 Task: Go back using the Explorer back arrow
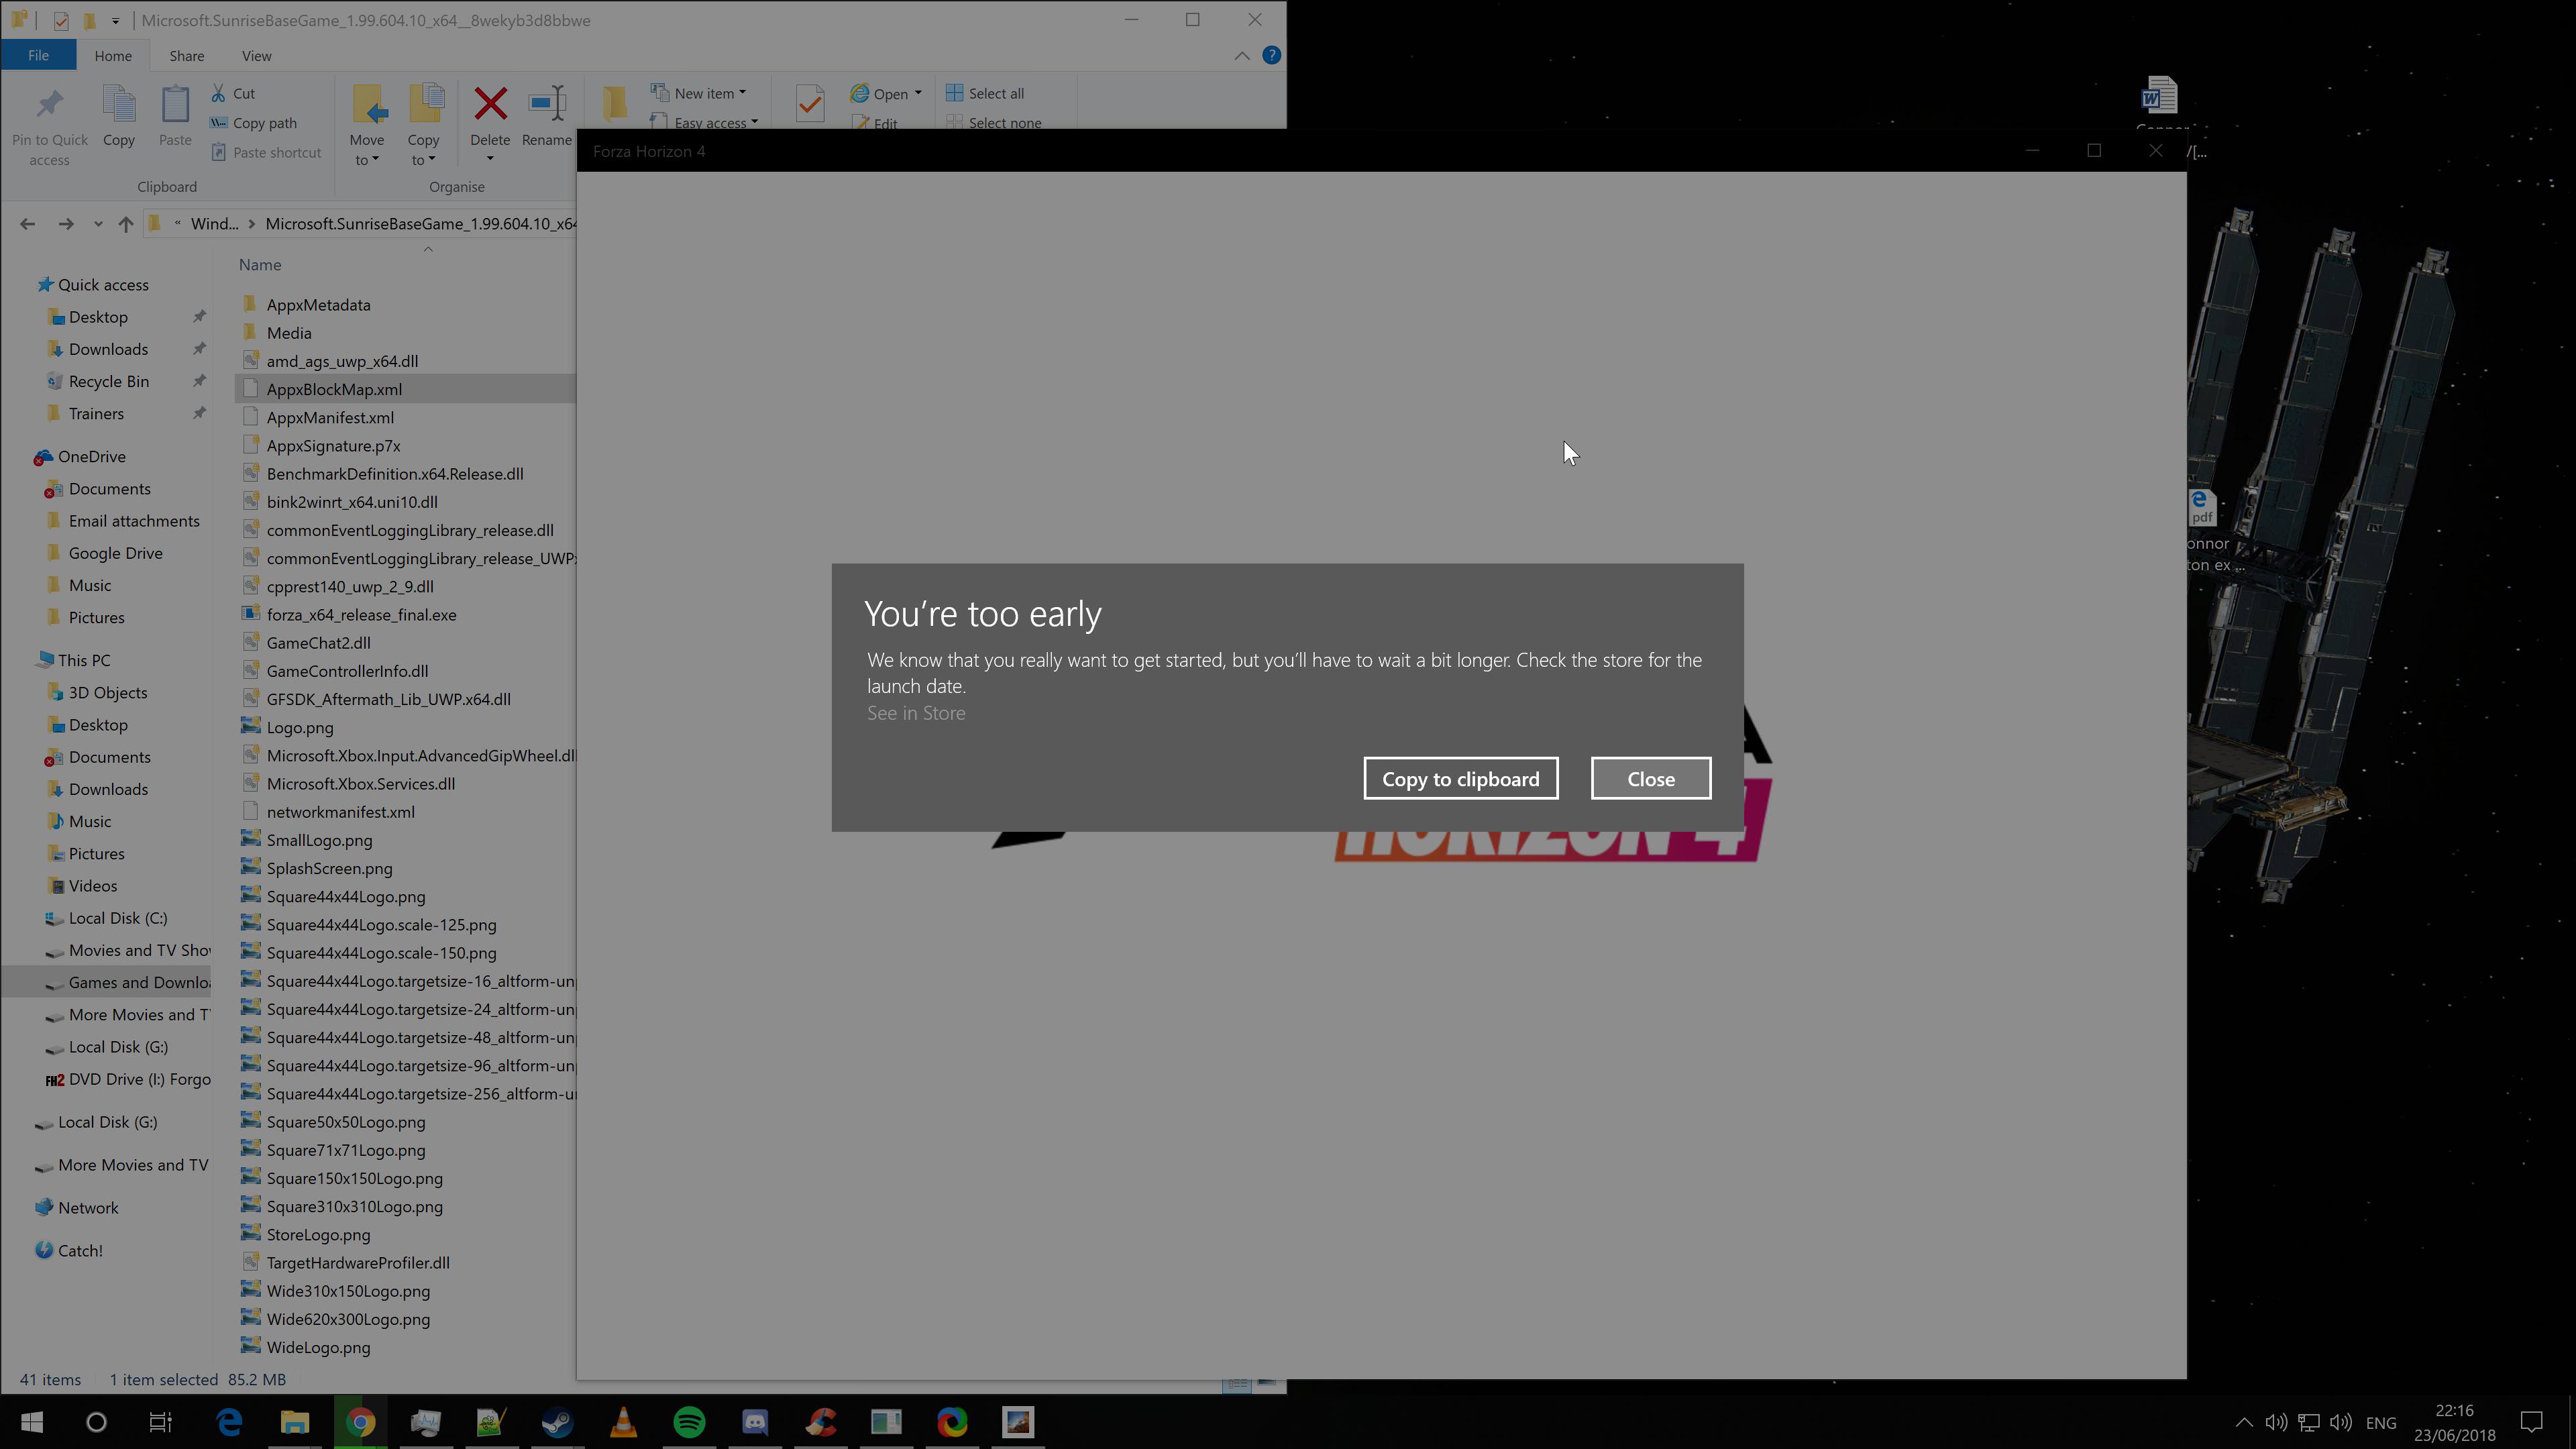27,224
